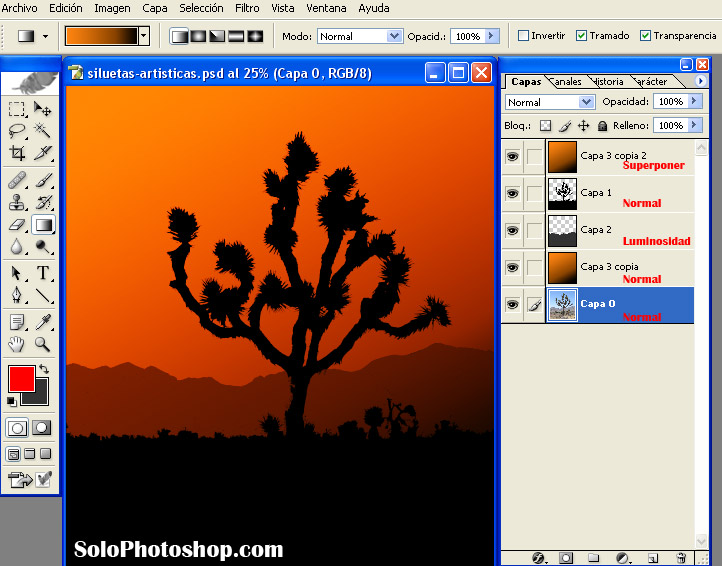This screenshot has height=566, width=722.
Task: Select the Type tool
Action: point(43,273)
